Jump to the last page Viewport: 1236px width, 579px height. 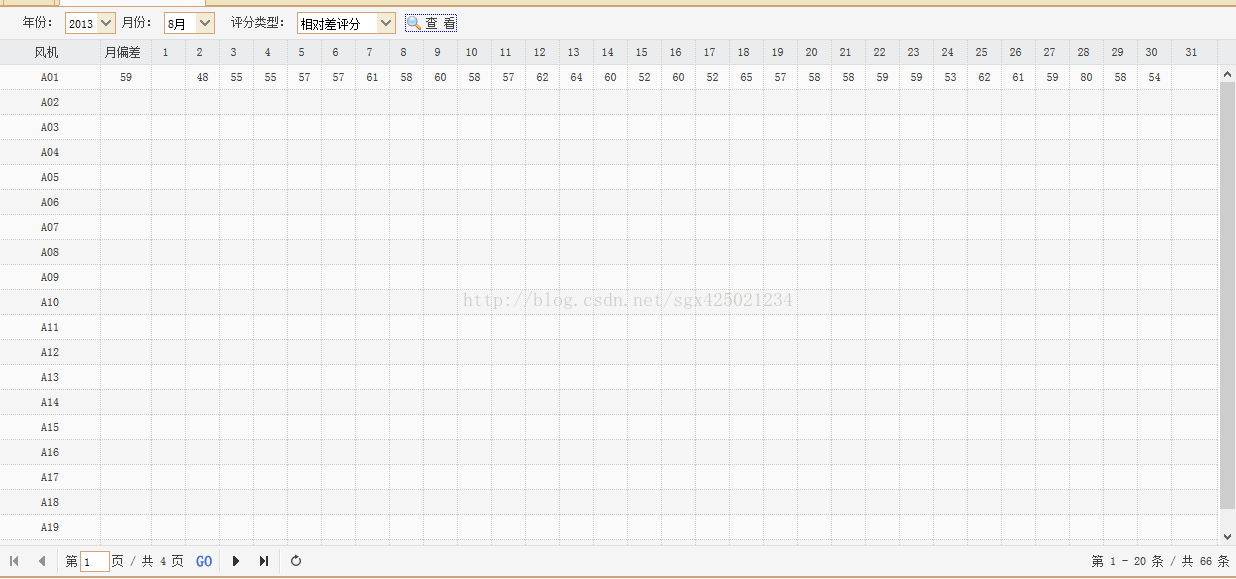[264, 561]
